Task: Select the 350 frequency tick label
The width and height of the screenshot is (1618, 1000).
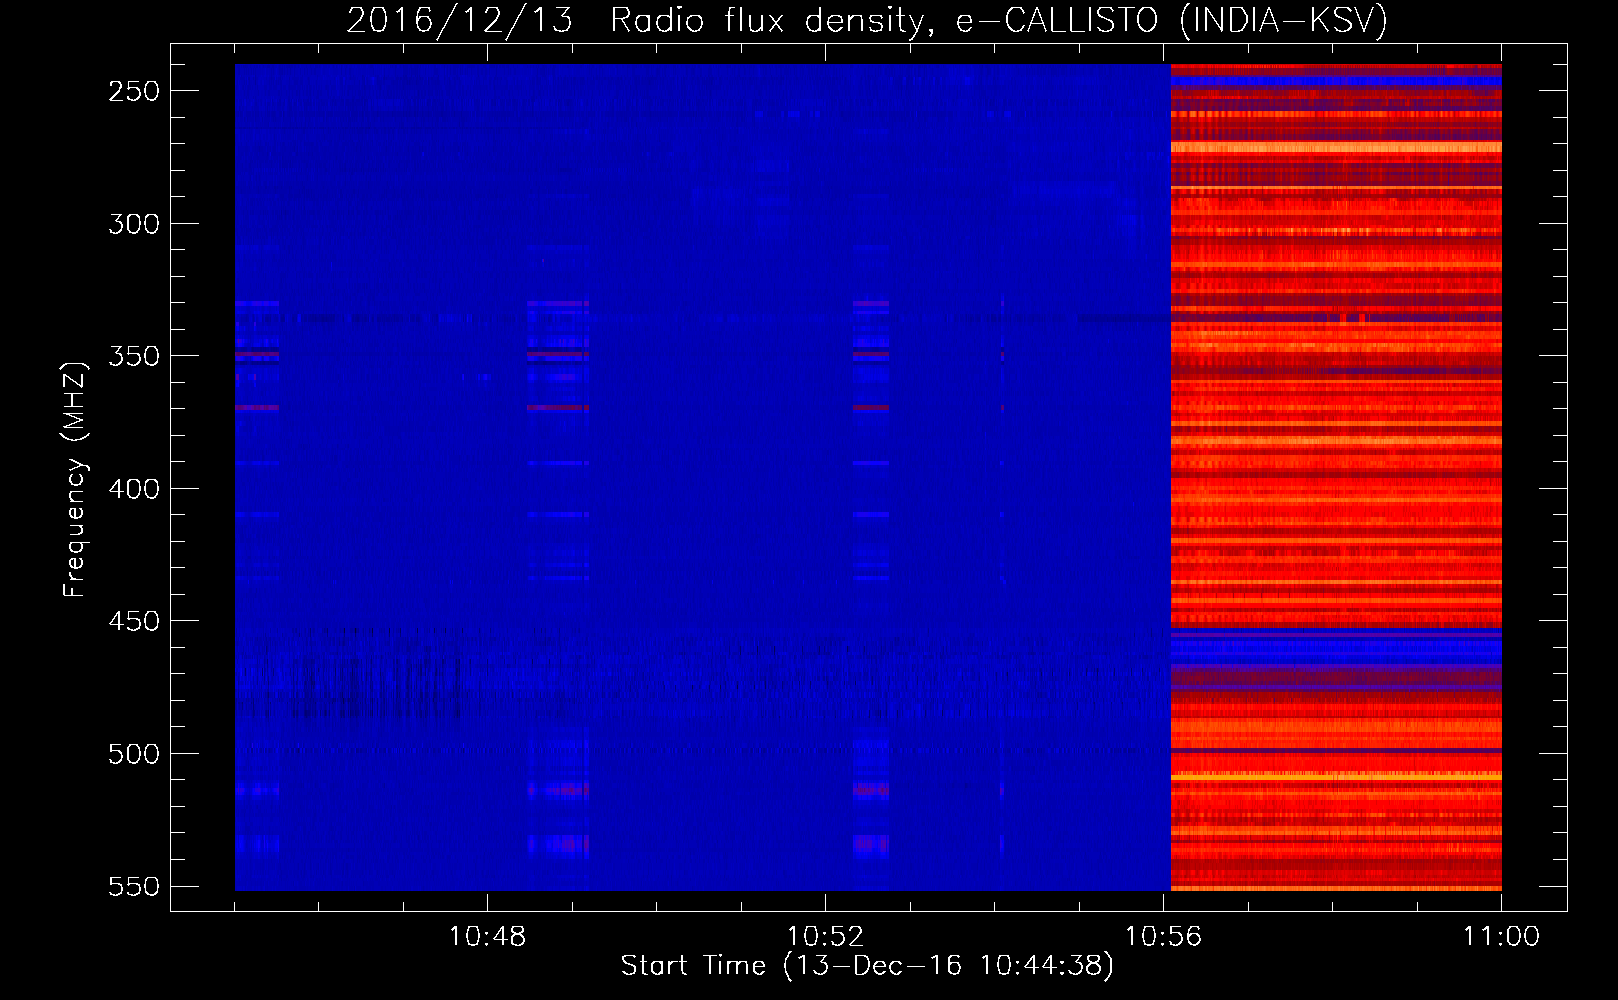Action: click(134, 357)
